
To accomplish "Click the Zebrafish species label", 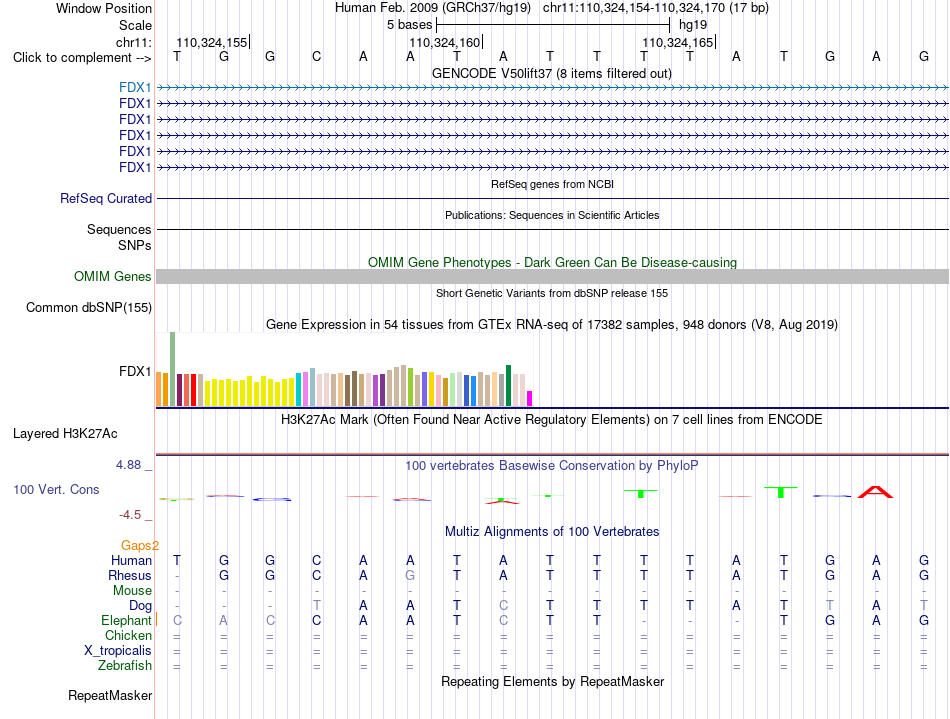I will pyautogui.click(x=125, y=665).
